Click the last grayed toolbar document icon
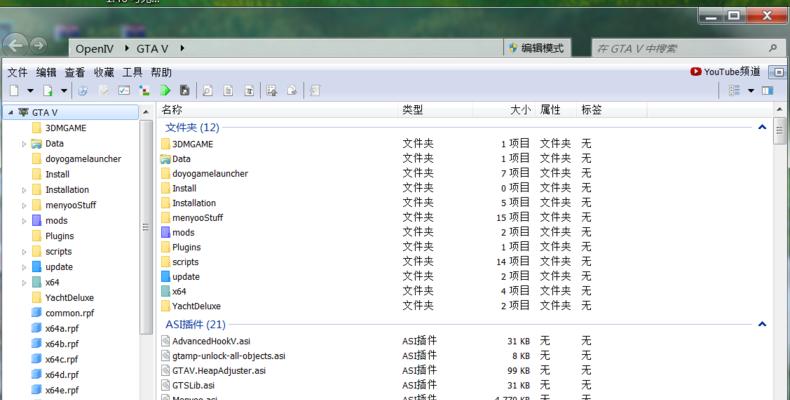 click(315, 91)
